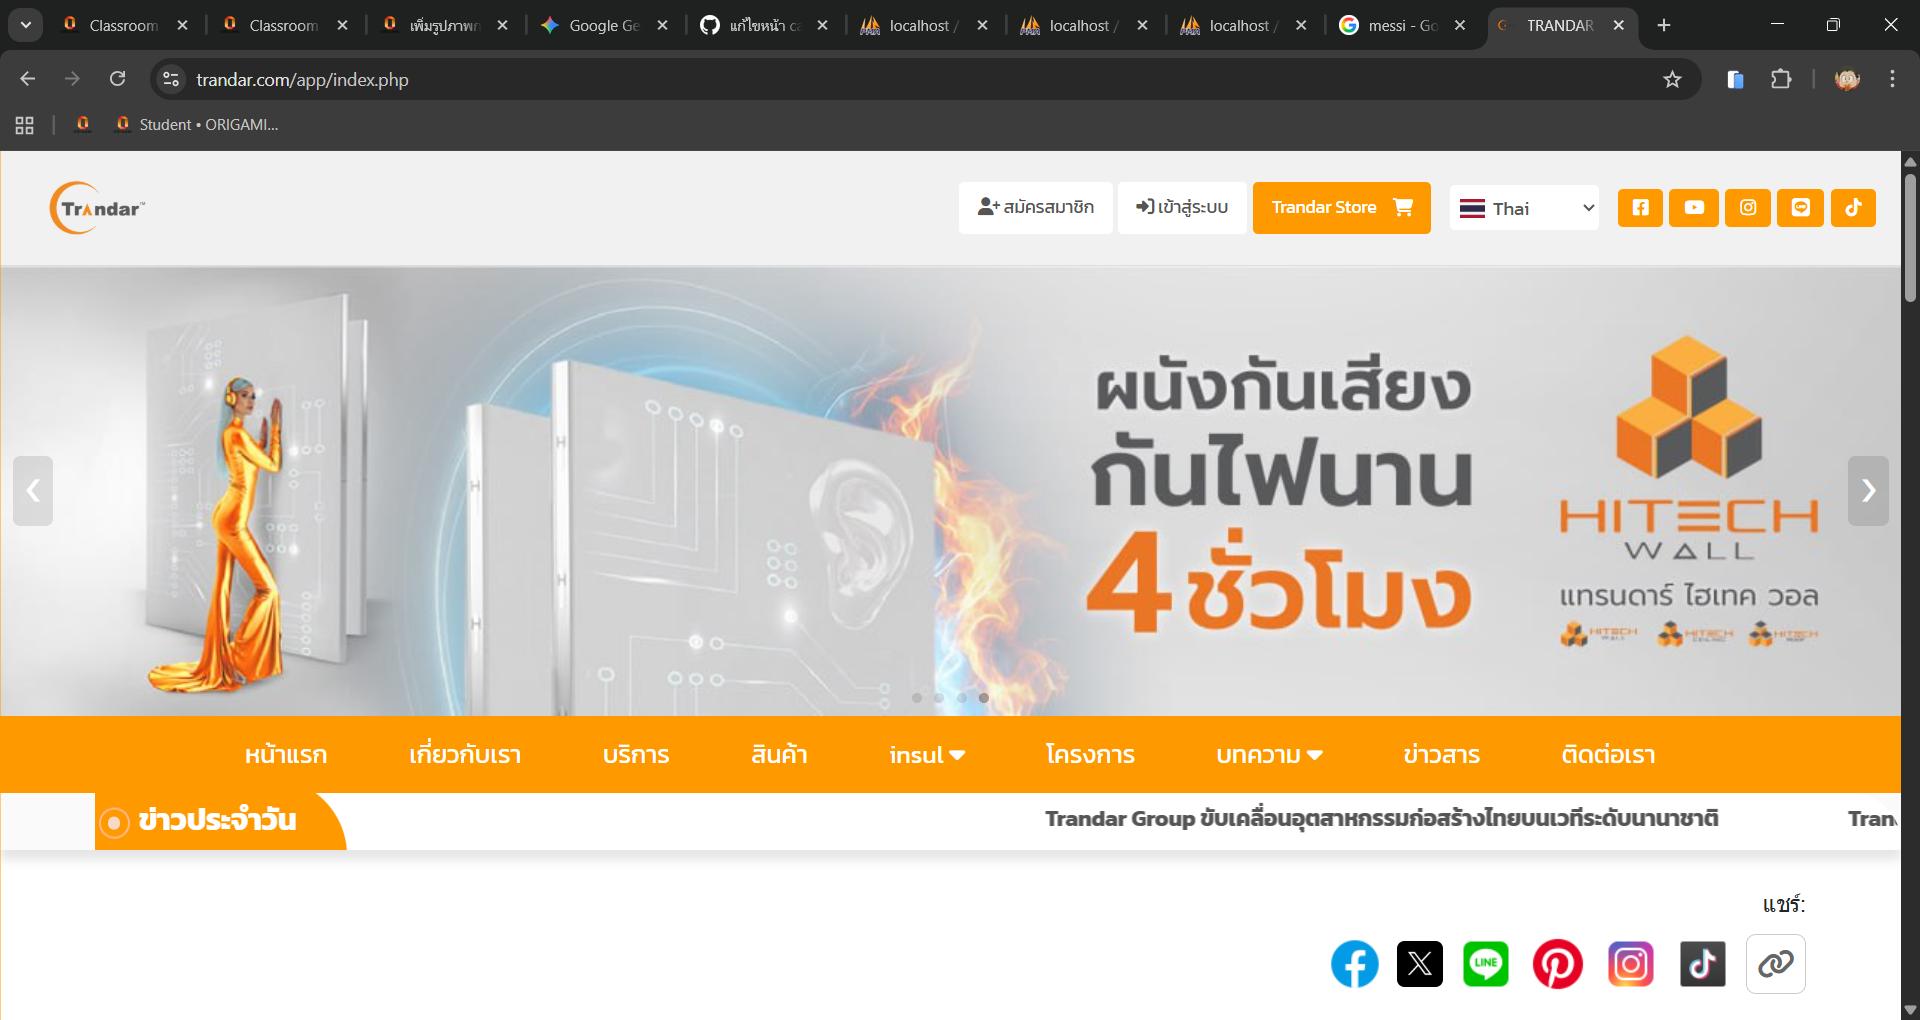Open the YouTube icon in header
This screenshot has width=1920, height=1020.
click(1694, 208)
